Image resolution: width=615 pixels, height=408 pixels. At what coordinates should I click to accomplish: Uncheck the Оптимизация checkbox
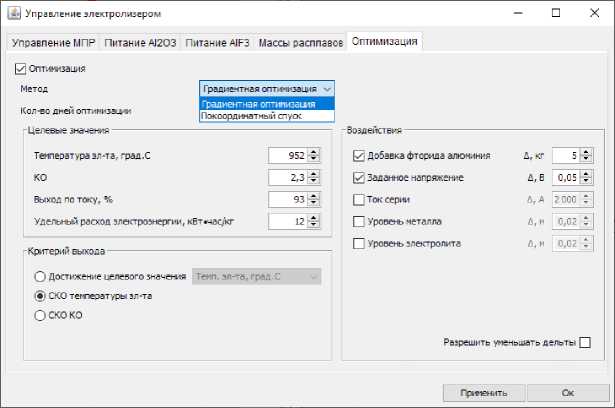tap(20, 69)
